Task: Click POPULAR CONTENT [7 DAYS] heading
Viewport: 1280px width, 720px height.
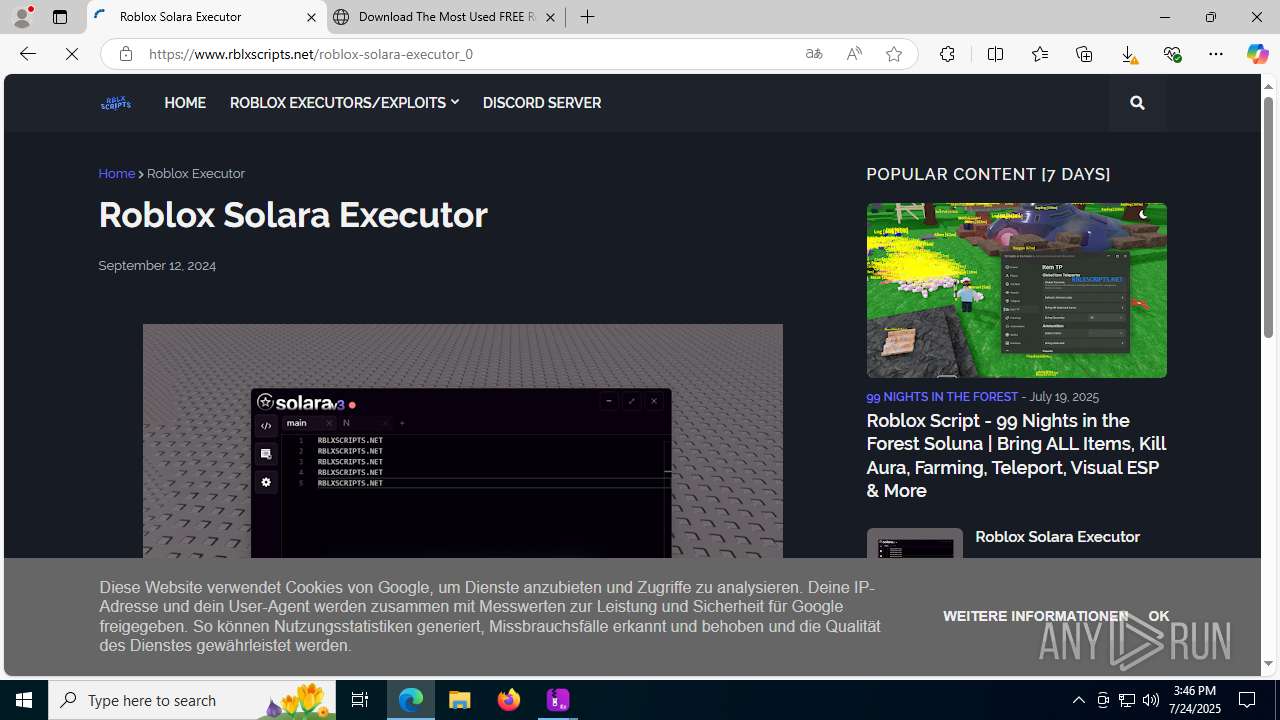Action: pos(988,174)
